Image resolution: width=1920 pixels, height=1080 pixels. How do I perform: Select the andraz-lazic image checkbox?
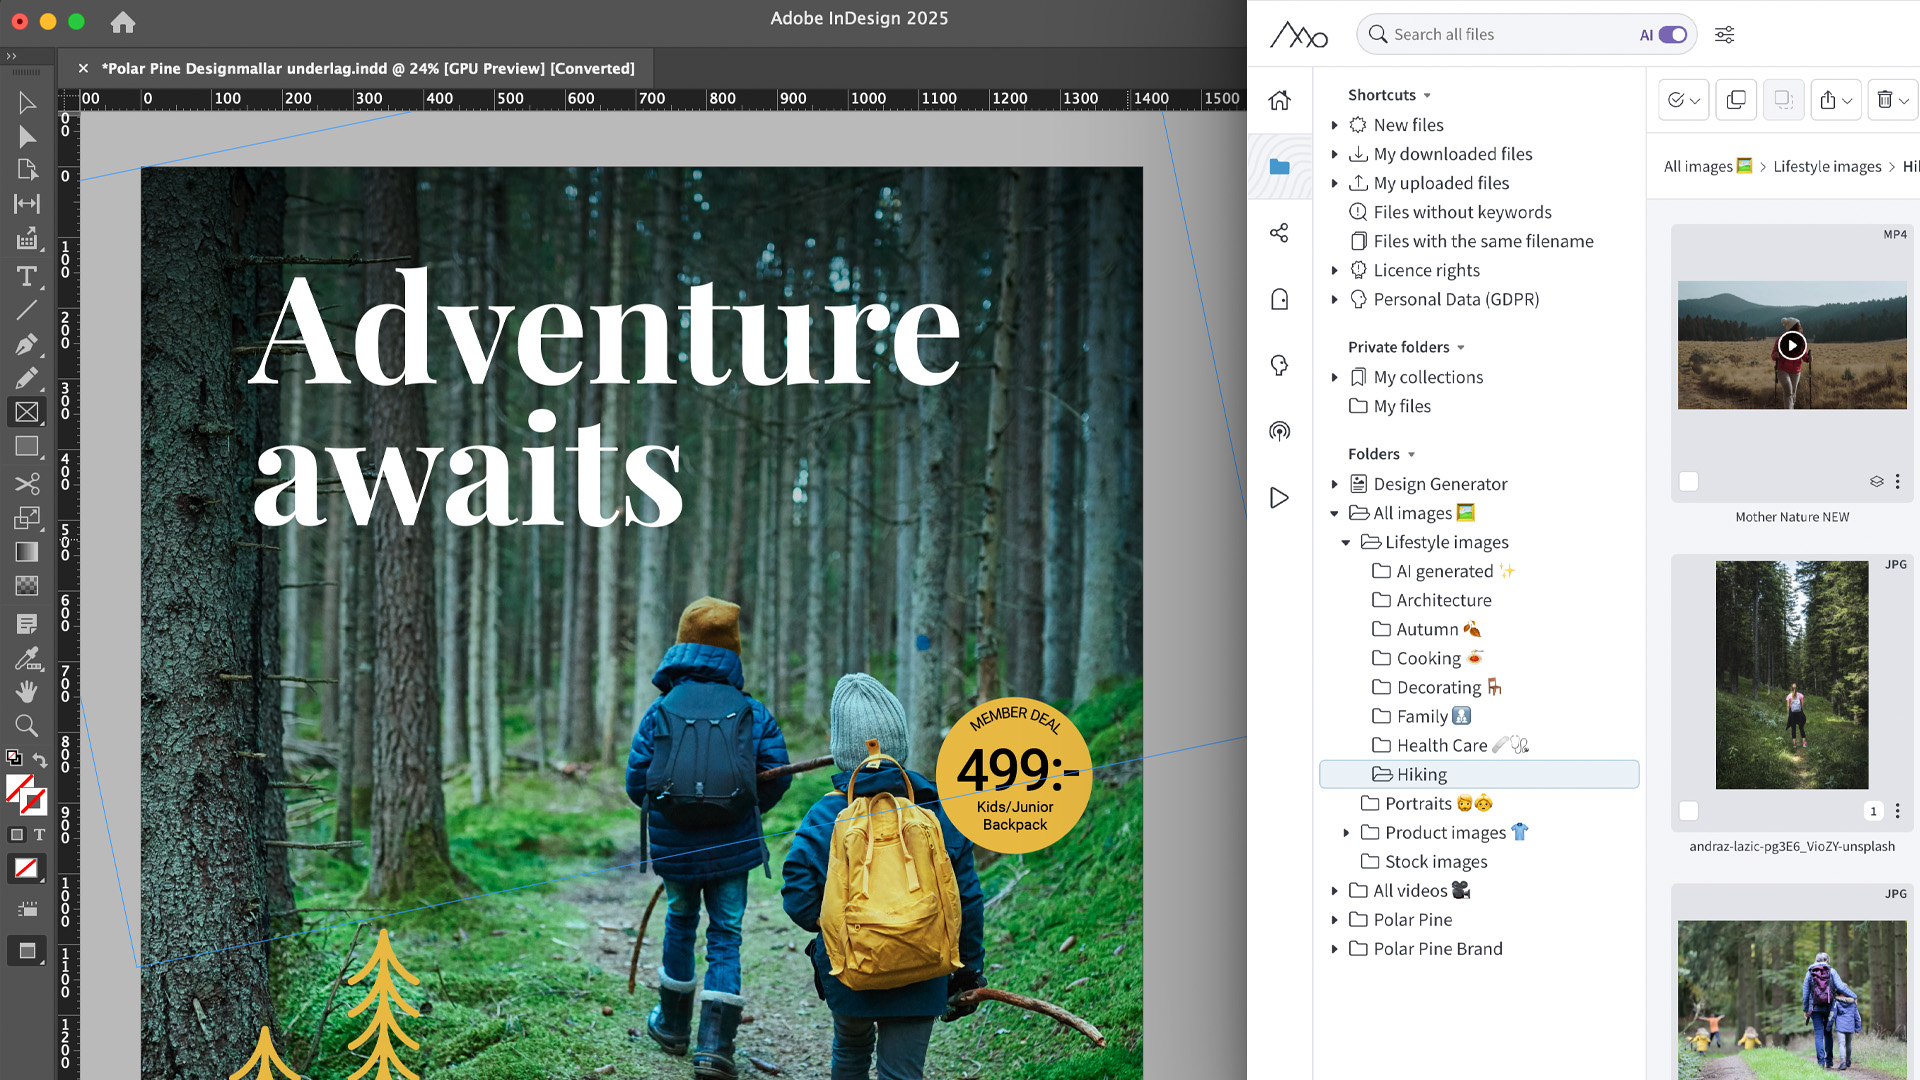1688,811
